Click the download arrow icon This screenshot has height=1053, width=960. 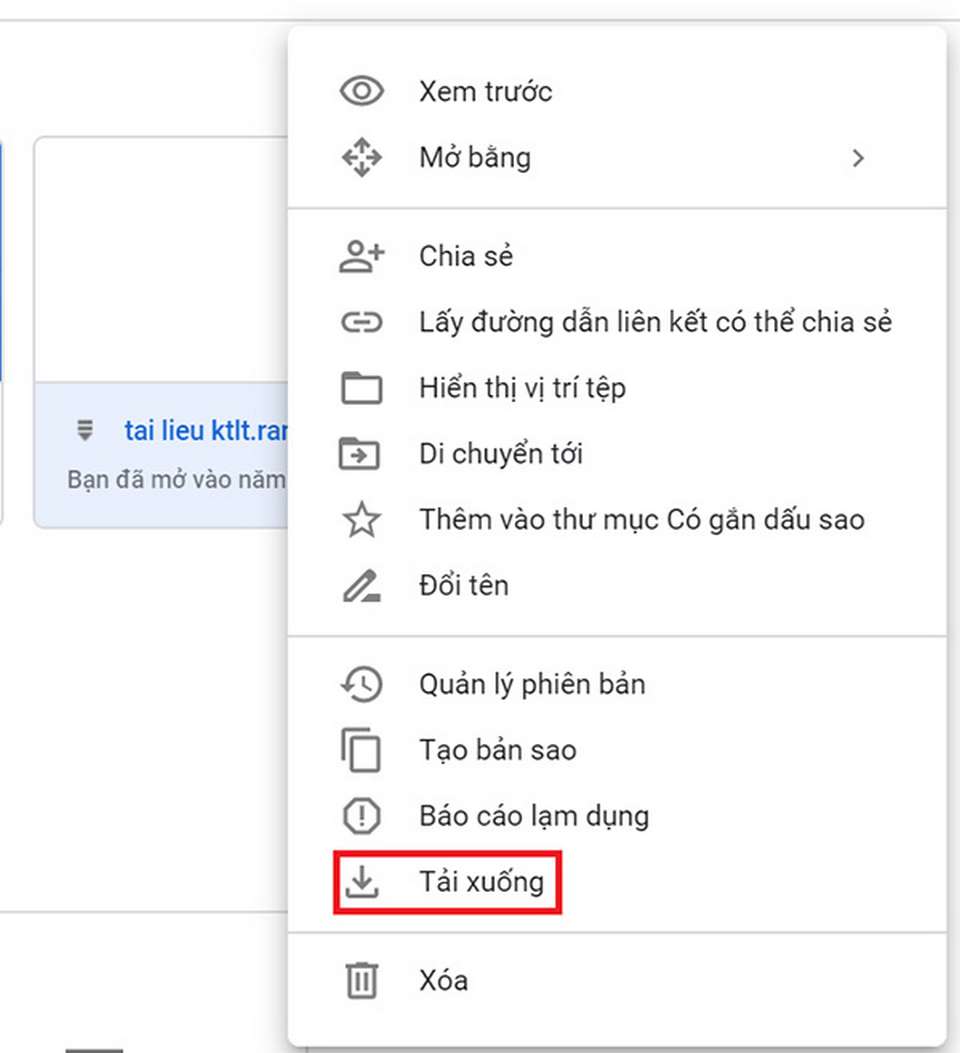(361, 882)
